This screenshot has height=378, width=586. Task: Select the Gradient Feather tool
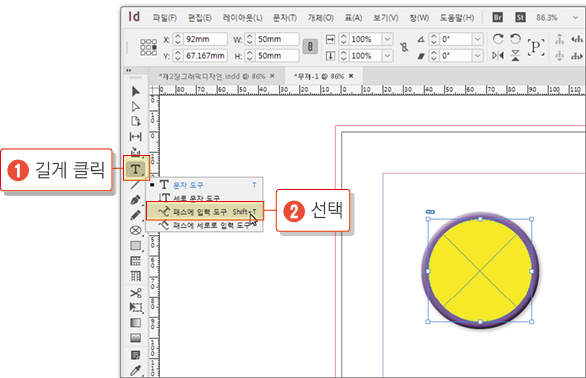[x=136, y=338]
